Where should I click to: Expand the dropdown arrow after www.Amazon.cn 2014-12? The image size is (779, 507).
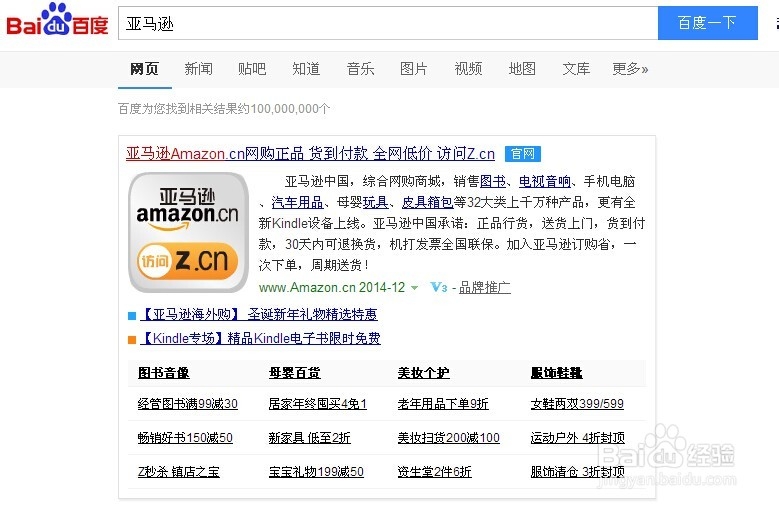pos(414,288)
